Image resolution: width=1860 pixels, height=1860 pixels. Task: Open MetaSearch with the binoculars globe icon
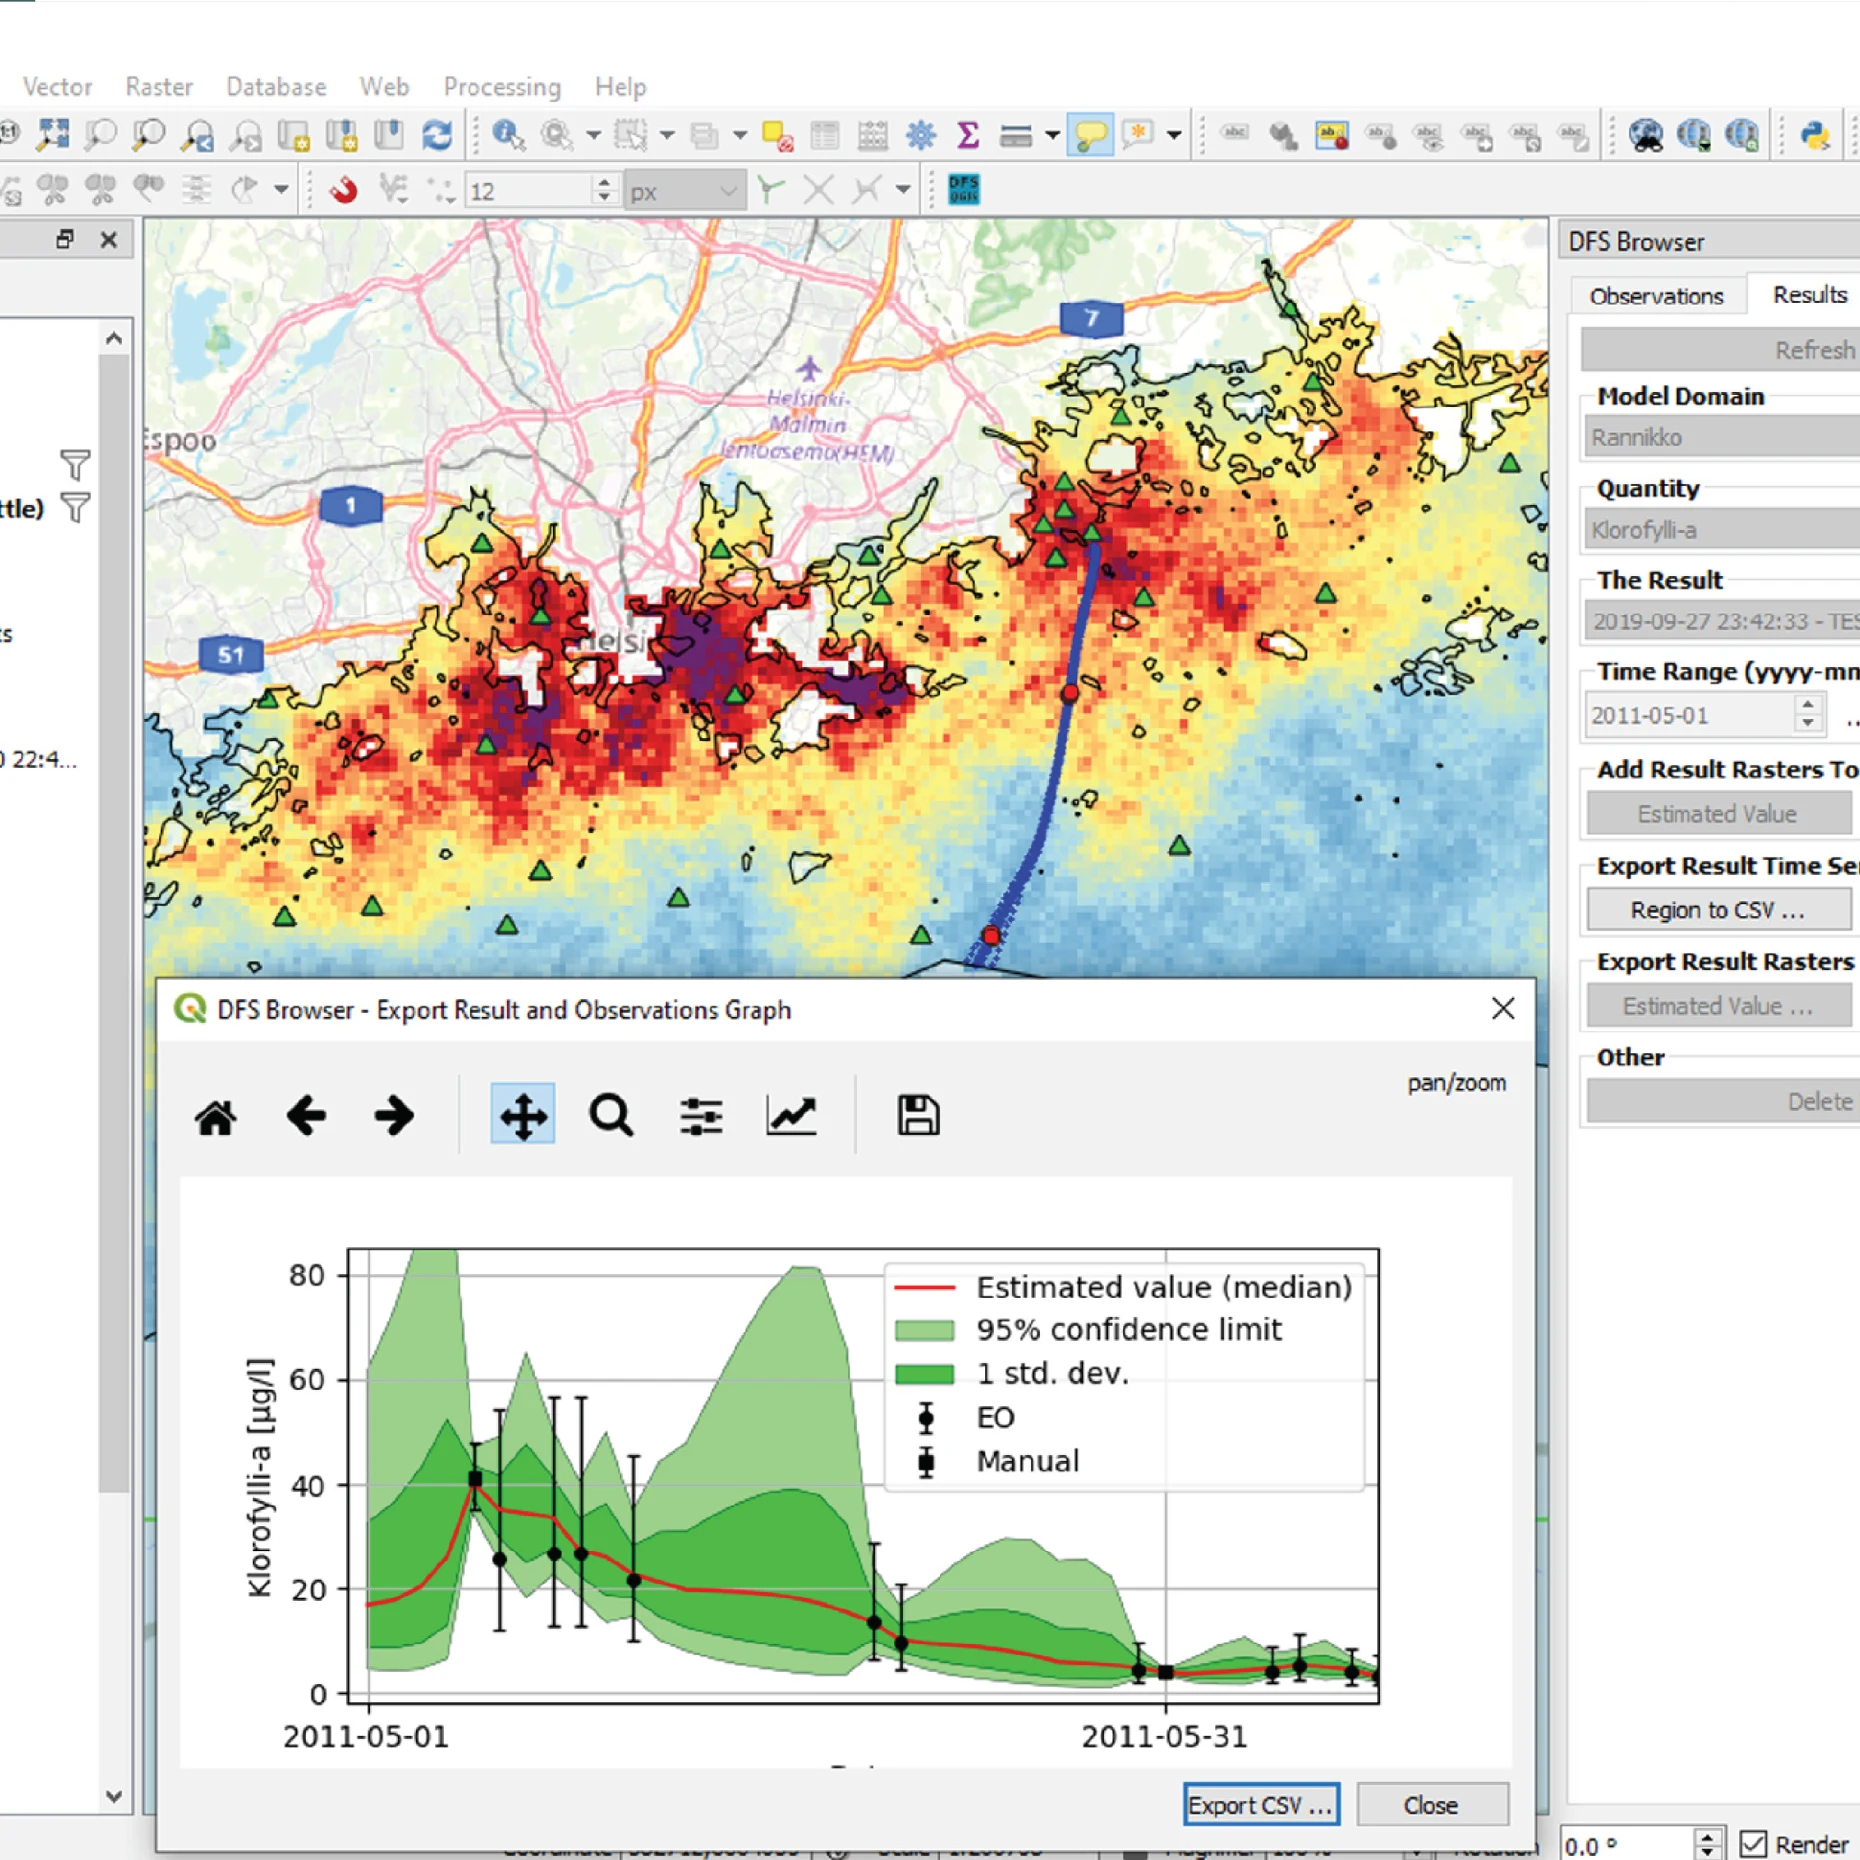tap(1647, 136)
